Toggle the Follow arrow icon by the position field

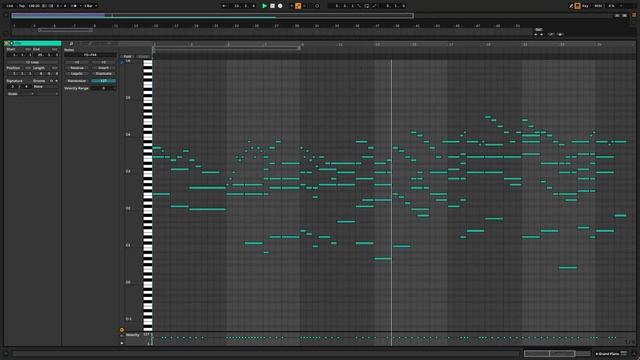tap(224, 6)
